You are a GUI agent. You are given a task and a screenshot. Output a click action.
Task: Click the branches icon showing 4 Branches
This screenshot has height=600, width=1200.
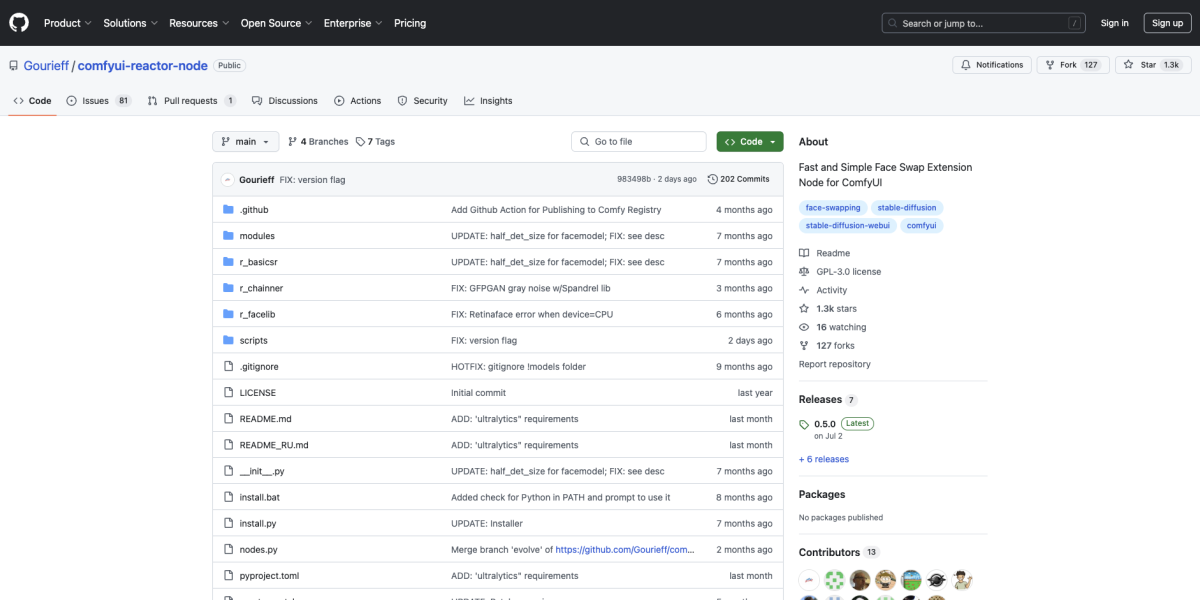tap(293, 142)
